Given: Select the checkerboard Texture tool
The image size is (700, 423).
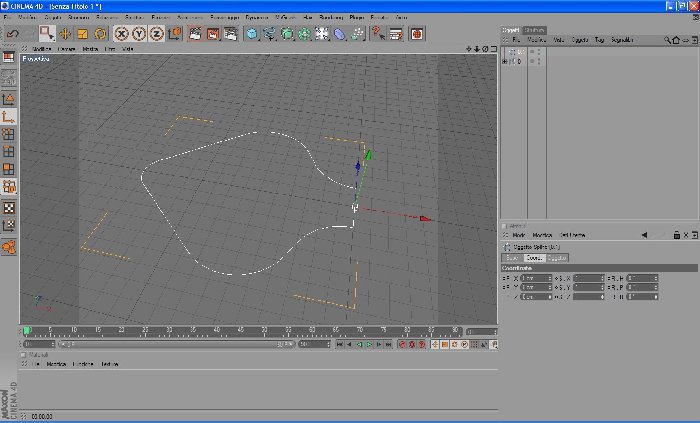Looking at the screenshot, I should pos(8,207).
